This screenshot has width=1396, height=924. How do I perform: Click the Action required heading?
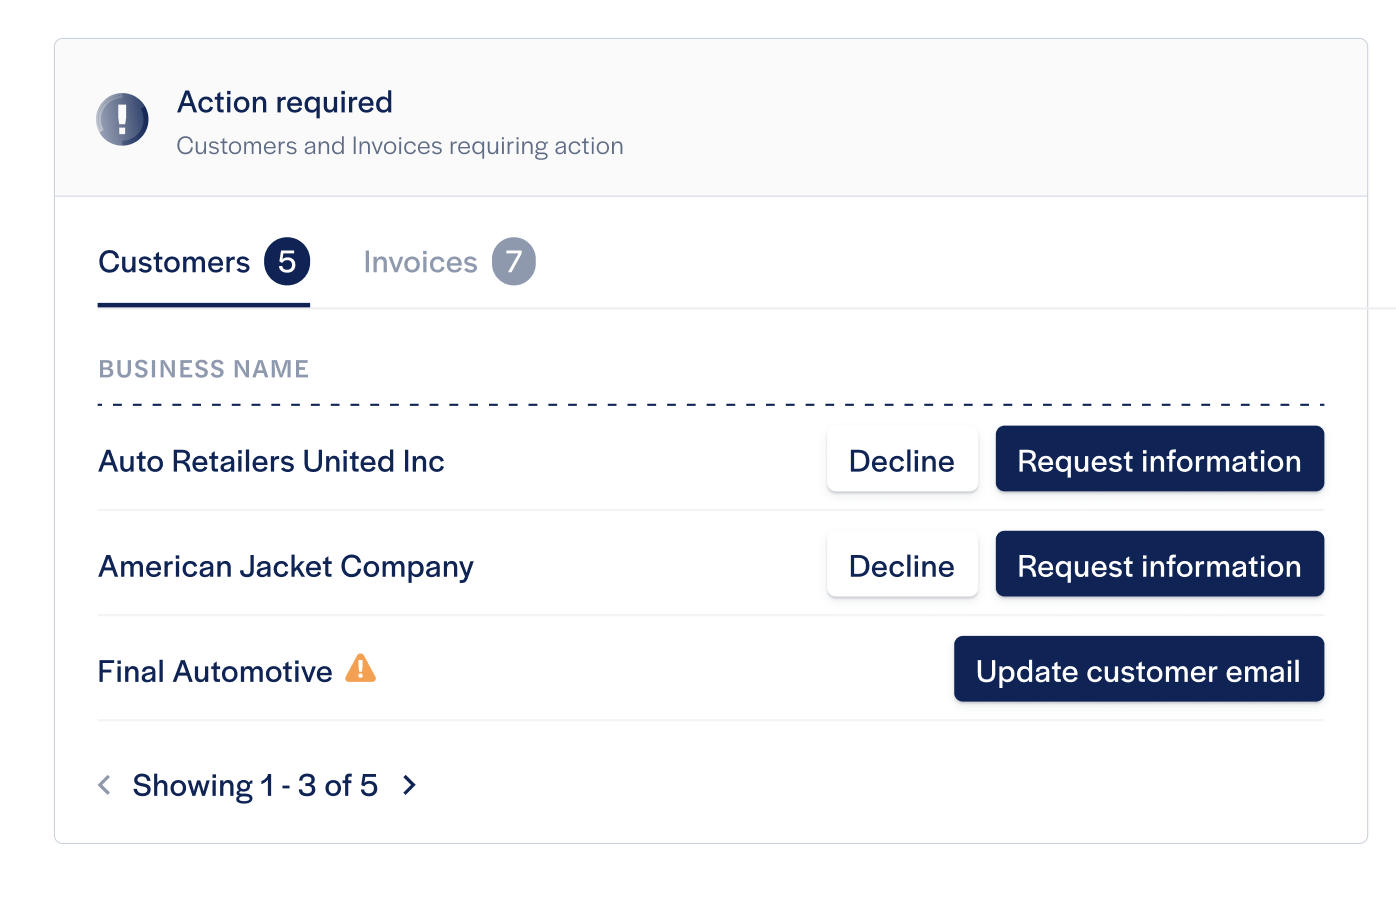pos(285,102)
